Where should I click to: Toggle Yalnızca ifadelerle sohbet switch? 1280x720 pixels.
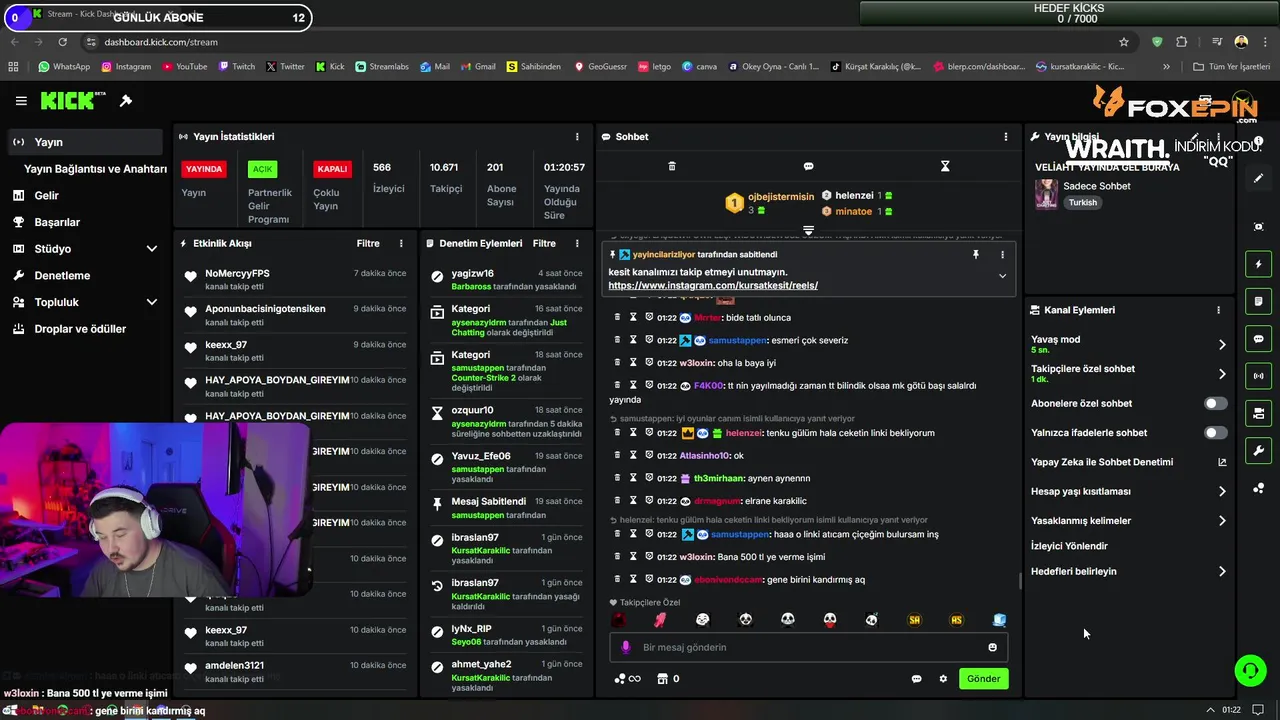(1215, 433)
